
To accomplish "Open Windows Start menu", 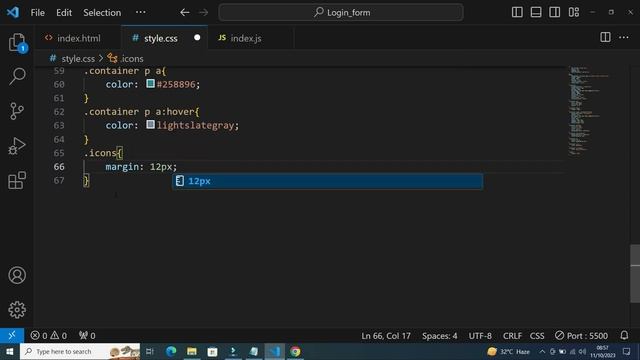I will [x=9, y=351].
